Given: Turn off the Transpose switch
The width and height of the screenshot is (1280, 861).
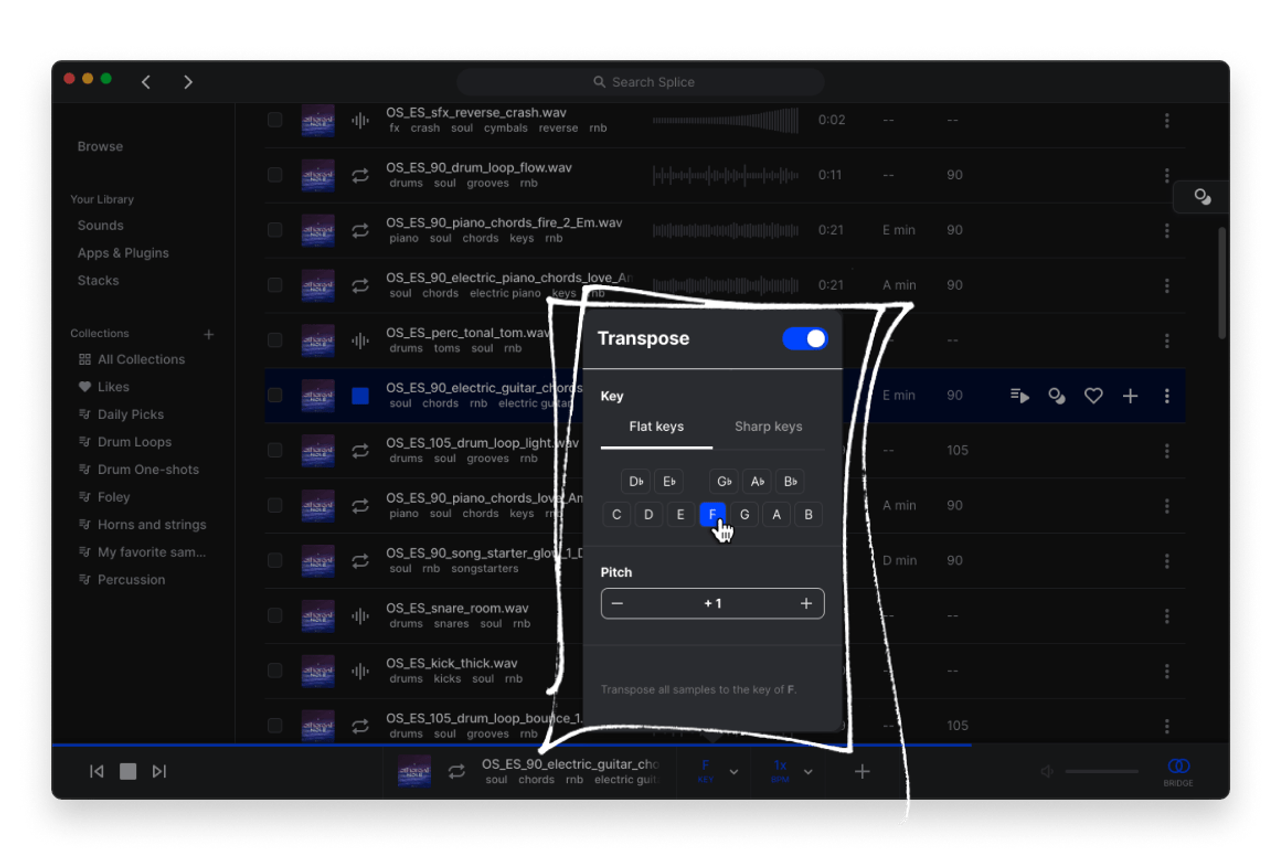Looking at the screenshot, I should click(805, 339).
